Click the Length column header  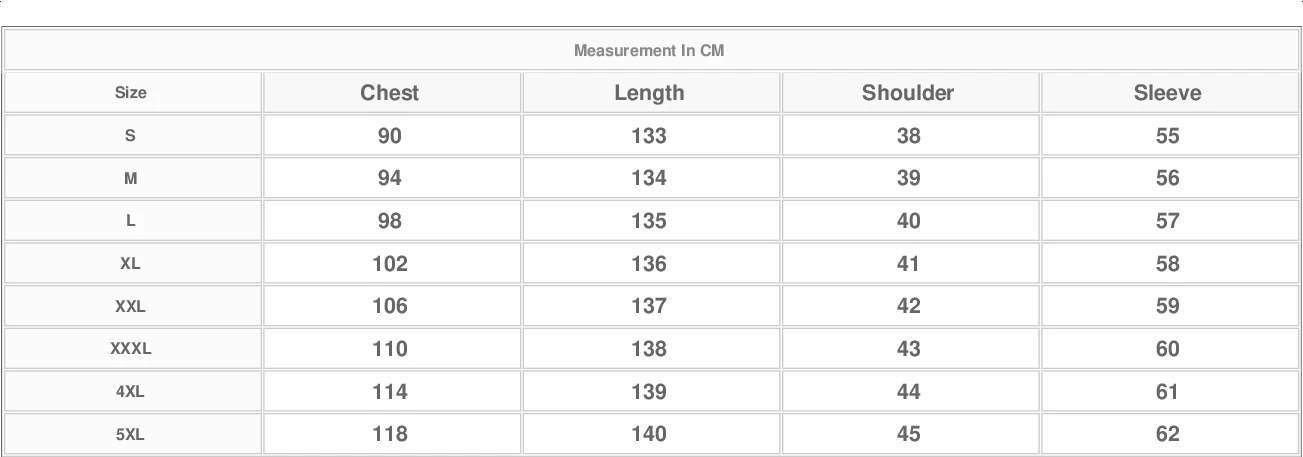point(649,93)
